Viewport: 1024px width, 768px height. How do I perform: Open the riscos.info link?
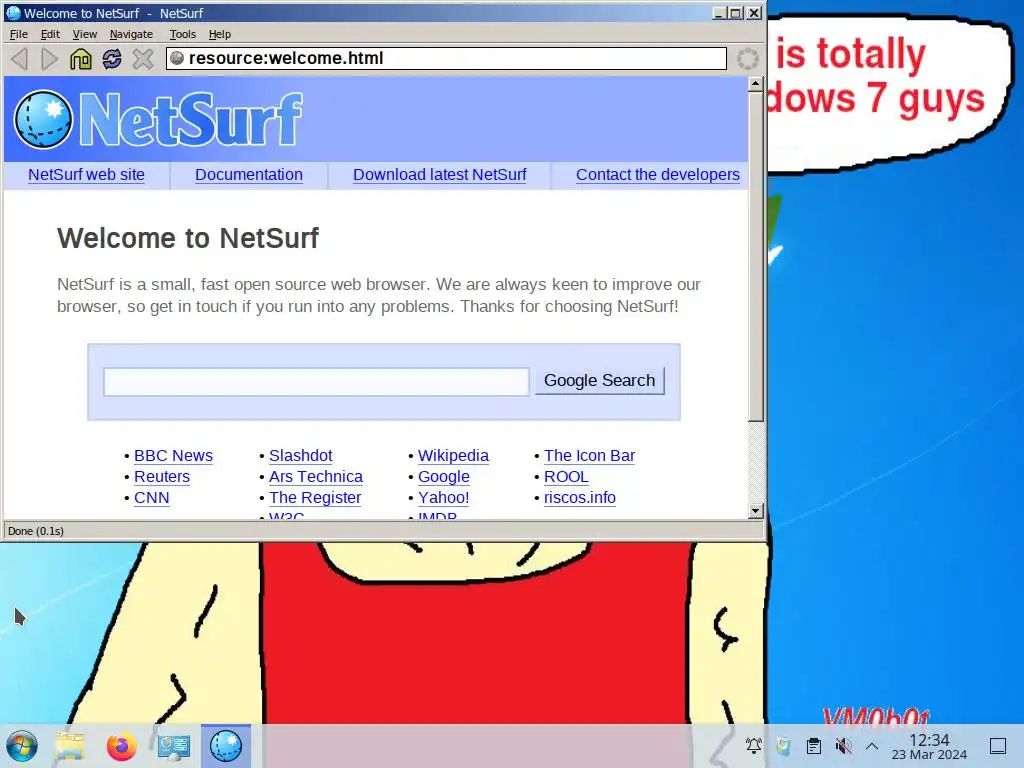[x=580, y=497]
